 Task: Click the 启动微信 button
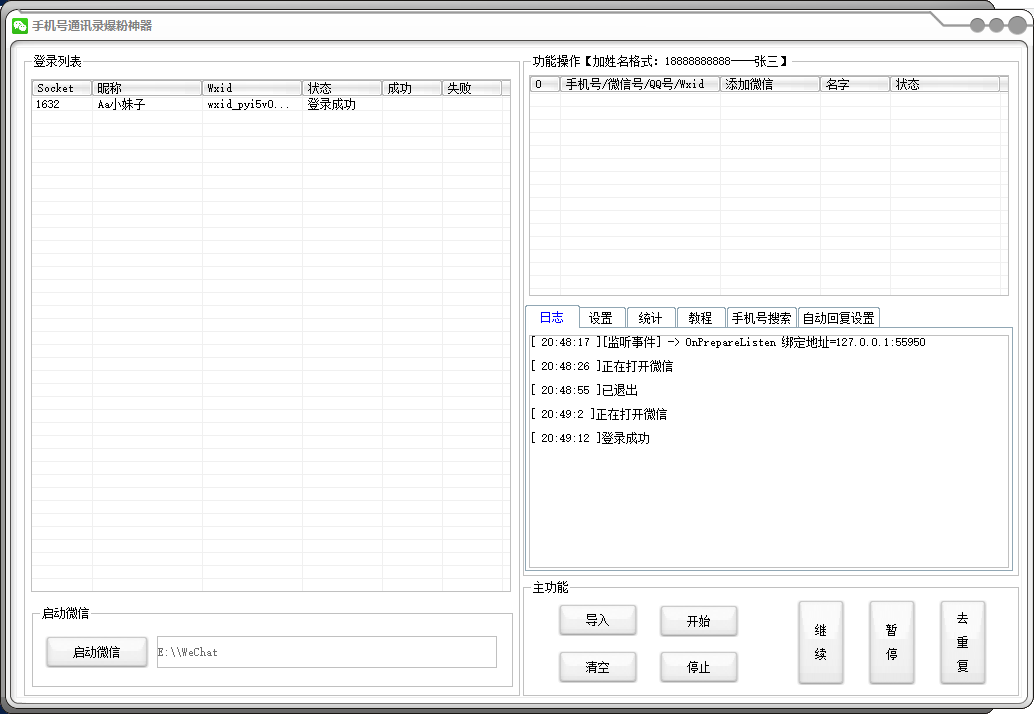coord(96,652)
